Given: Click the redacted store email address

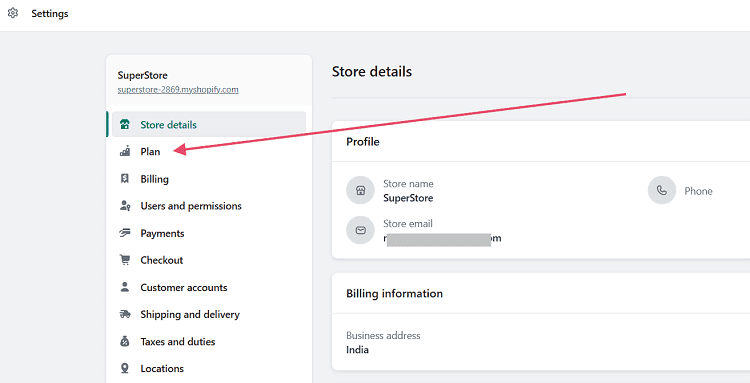Looking at the screenshot, I should coord(442,238).
